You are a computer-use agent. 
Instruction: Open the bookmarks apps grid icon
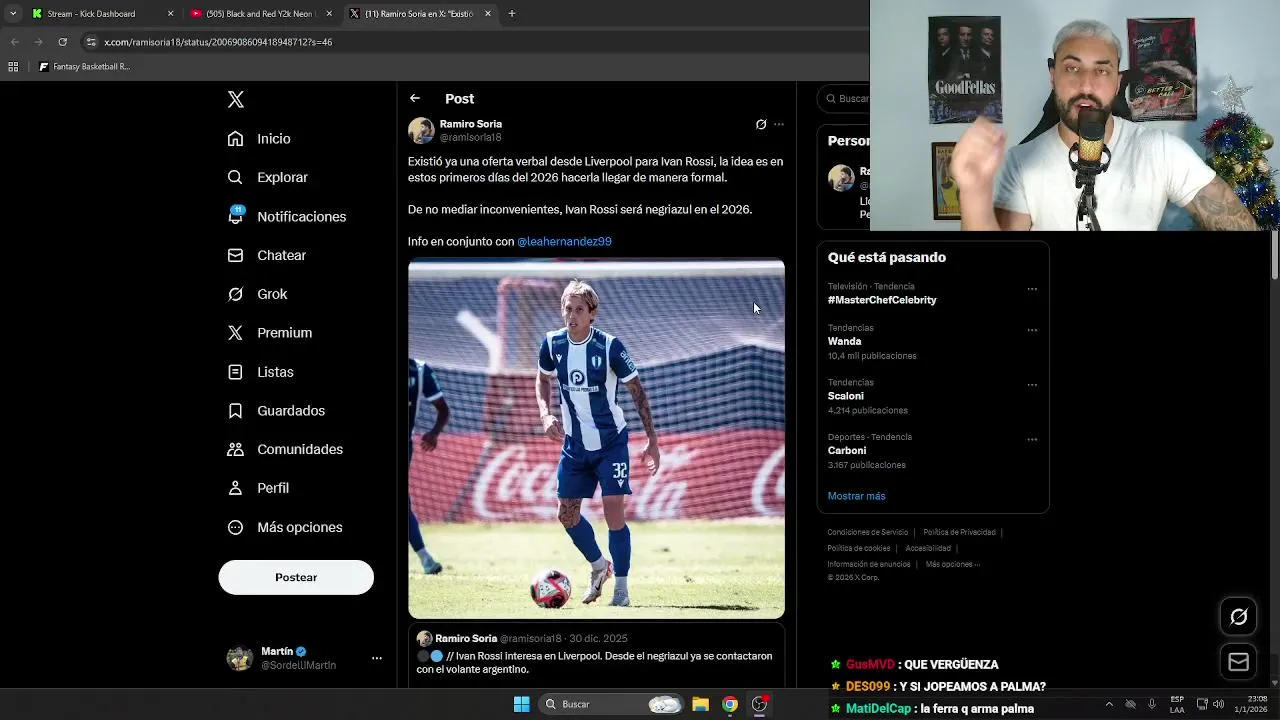pyautogui.click(x=13, y=67)
